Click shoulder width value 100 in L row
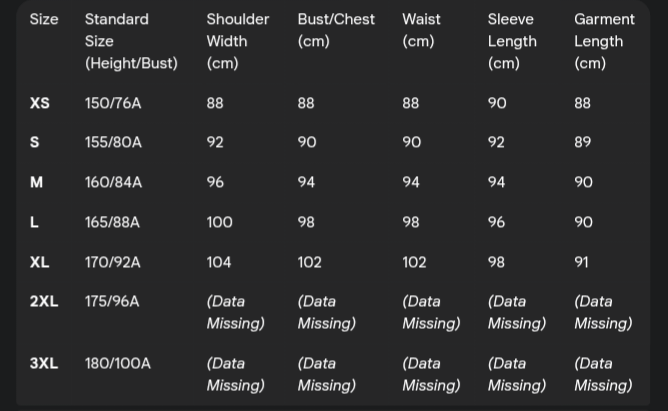 point(219,222)
